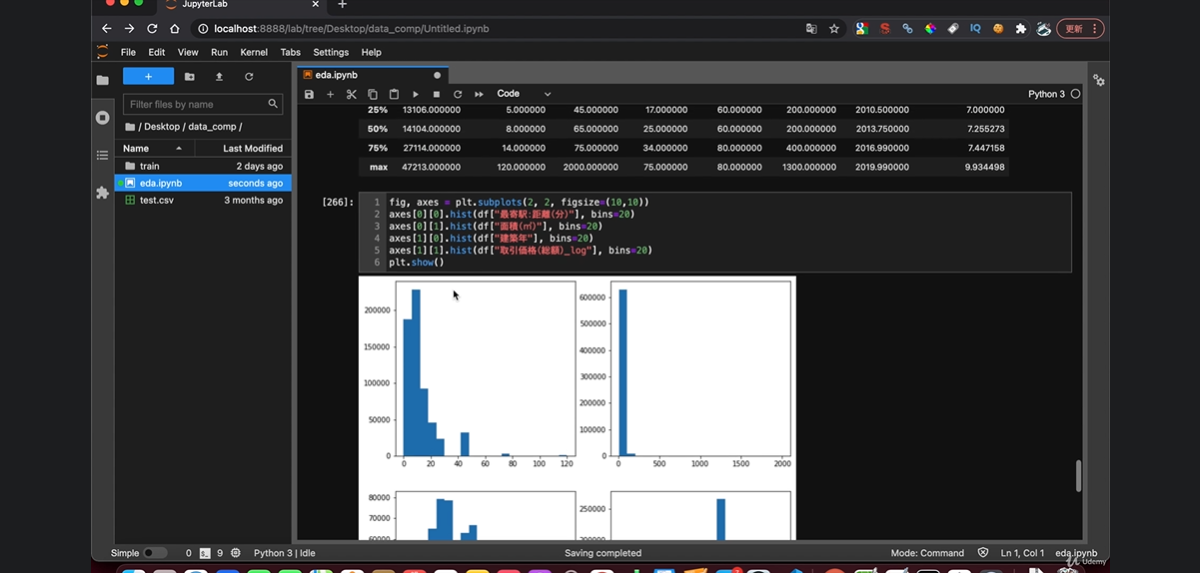The height and width of the screenshot is (573, 1200).
Task: Click the Python 3 kernel name
Action: 1046,94
